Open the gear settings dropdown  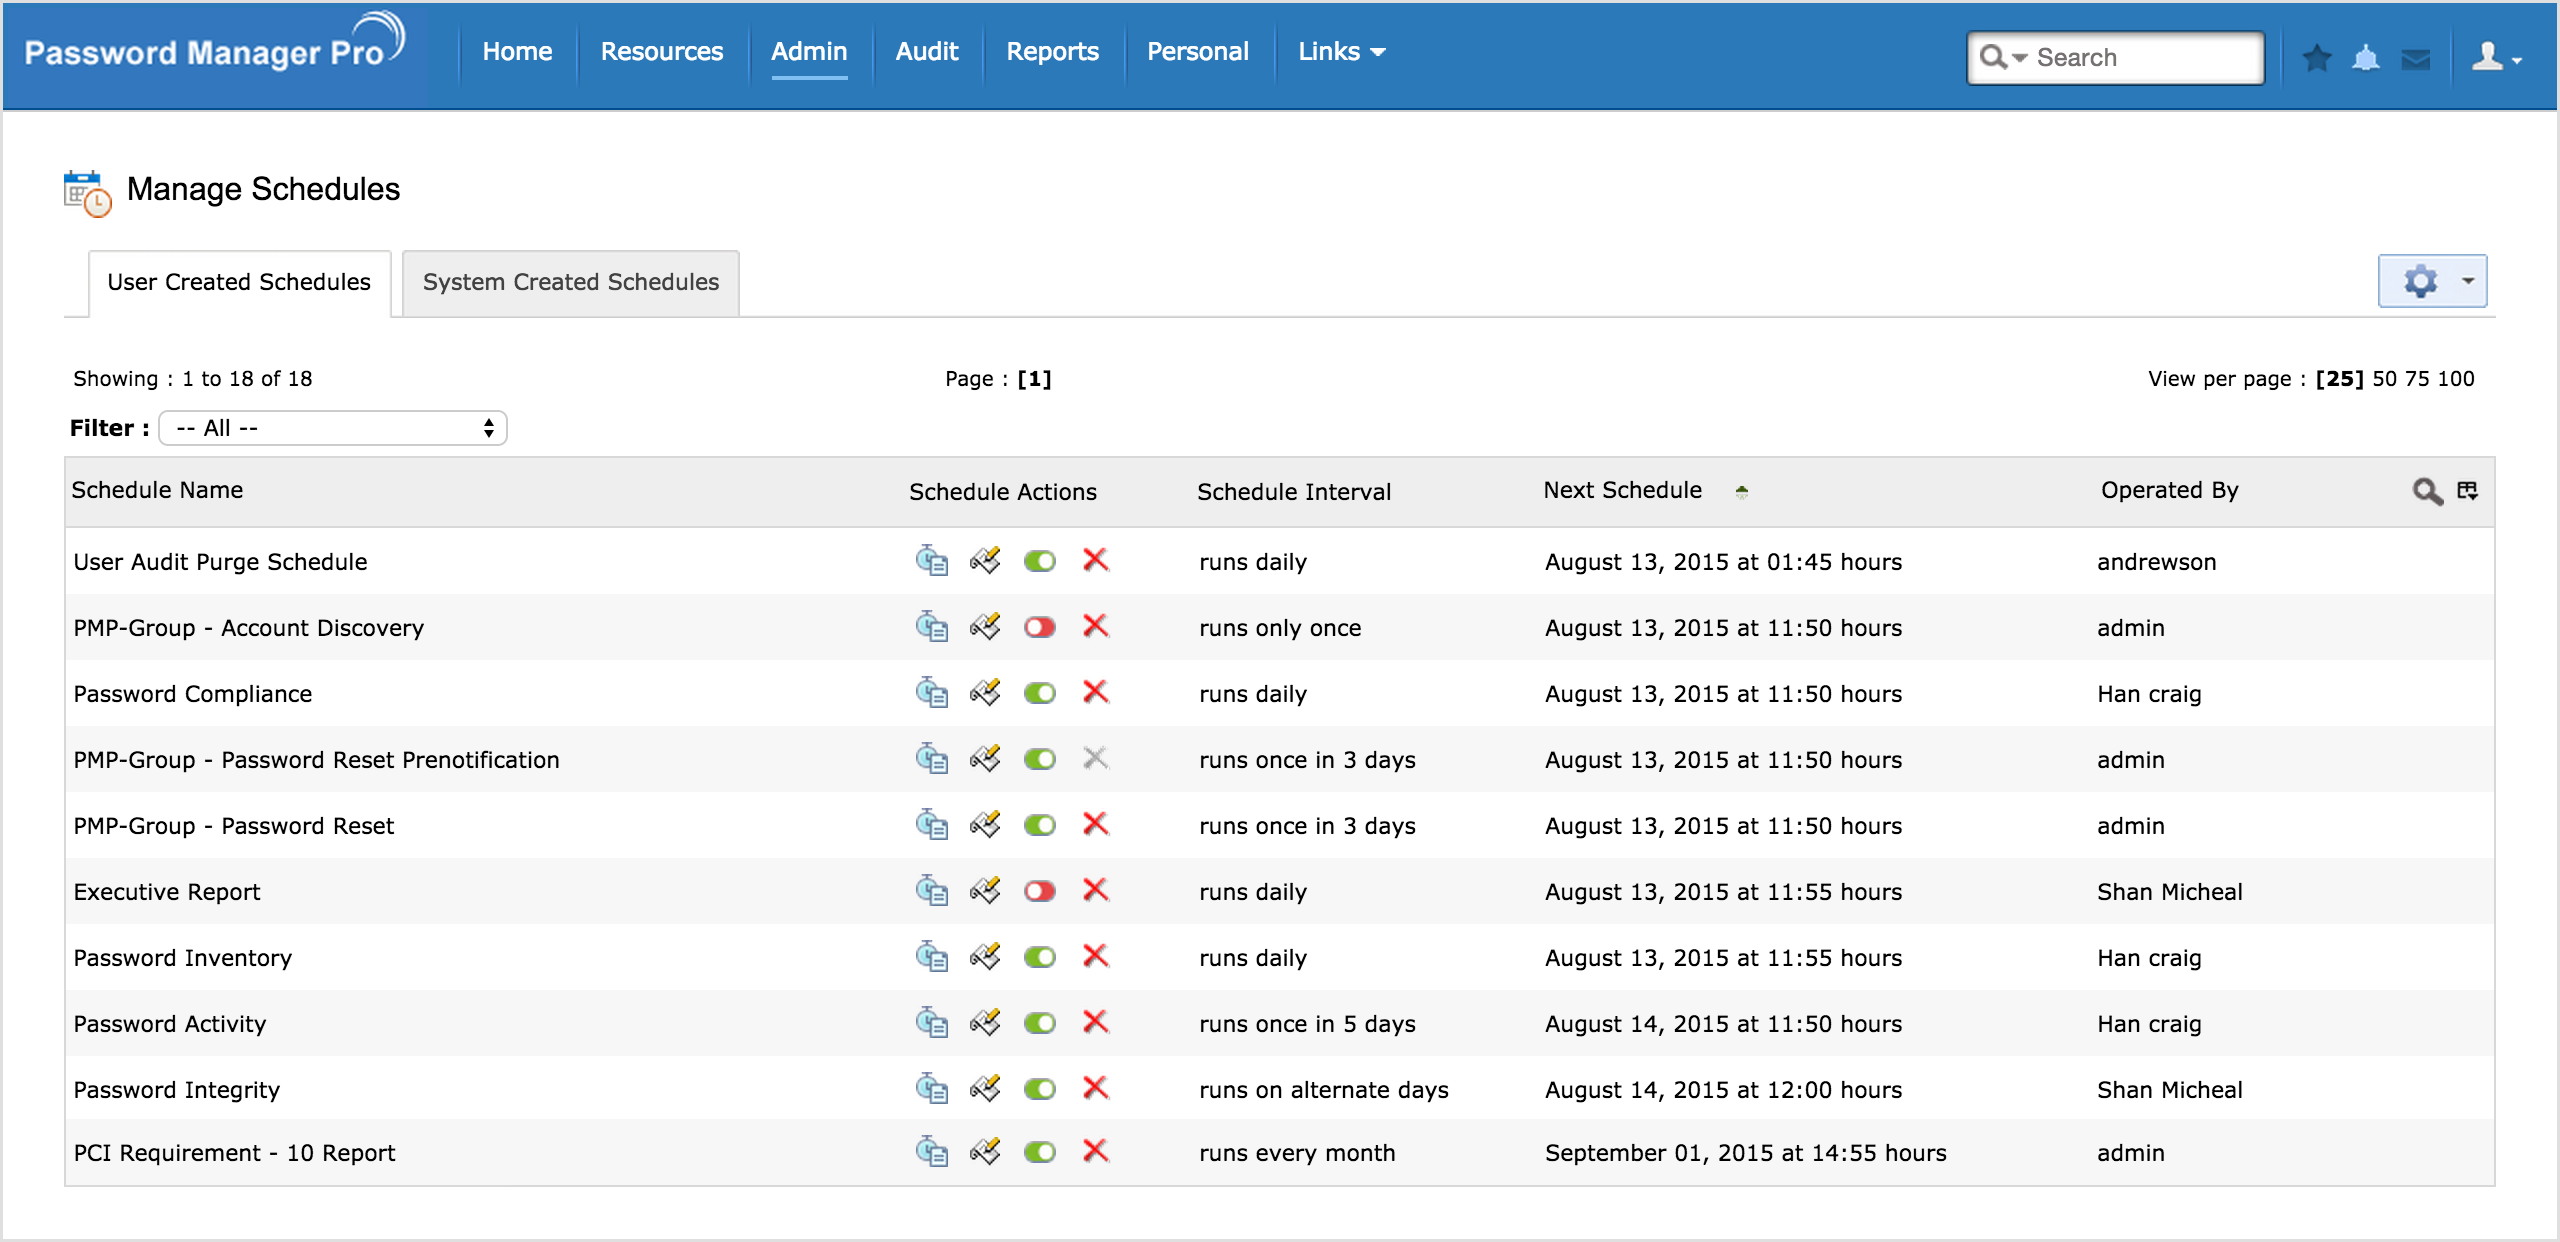point(2432,281)
